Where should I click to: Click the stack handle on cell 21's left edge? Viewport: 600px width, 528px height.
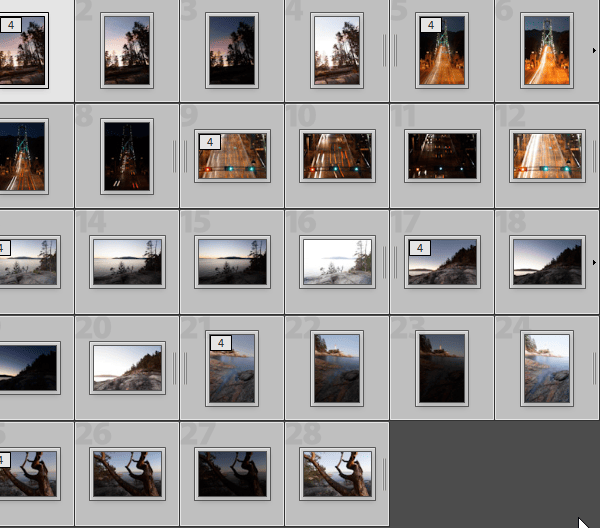tap(185, 368)
